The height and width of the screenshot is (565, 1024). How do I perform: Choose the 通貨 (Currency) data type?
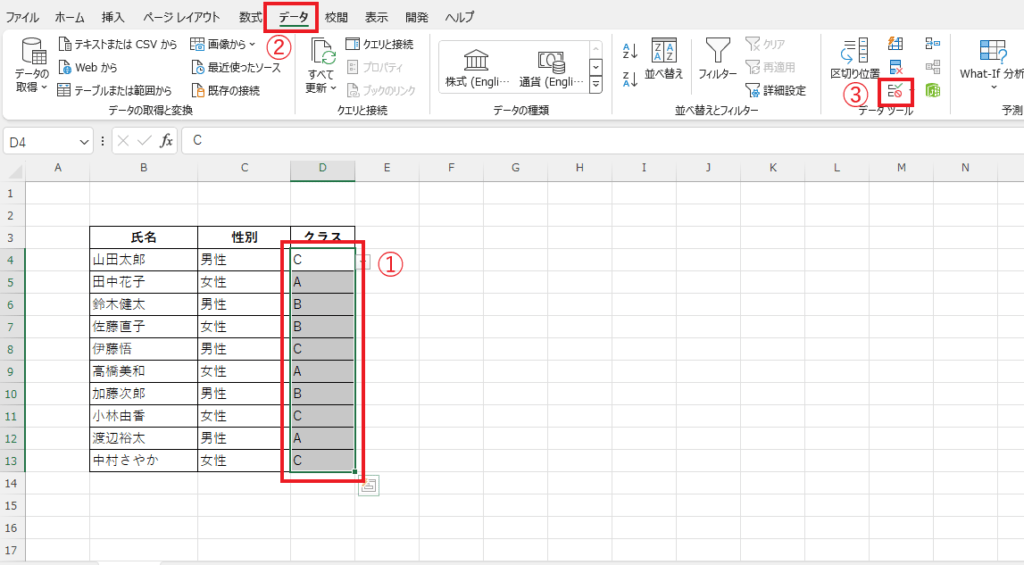(551, 68)
